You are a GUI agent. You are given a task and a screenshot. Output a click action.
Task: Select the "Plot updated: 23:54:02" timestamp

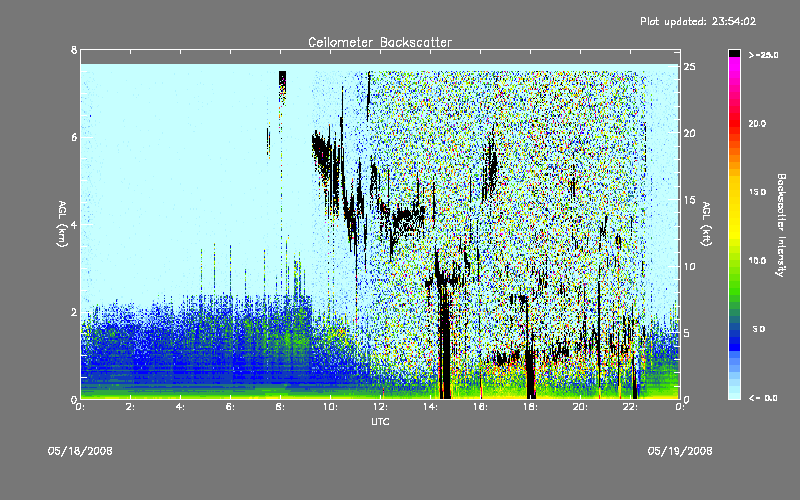[x=698, y=21]
